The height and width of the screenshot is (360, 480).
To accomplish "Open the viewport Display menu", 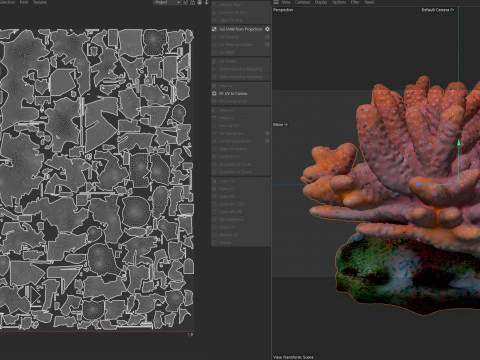I will click(321, 2).
